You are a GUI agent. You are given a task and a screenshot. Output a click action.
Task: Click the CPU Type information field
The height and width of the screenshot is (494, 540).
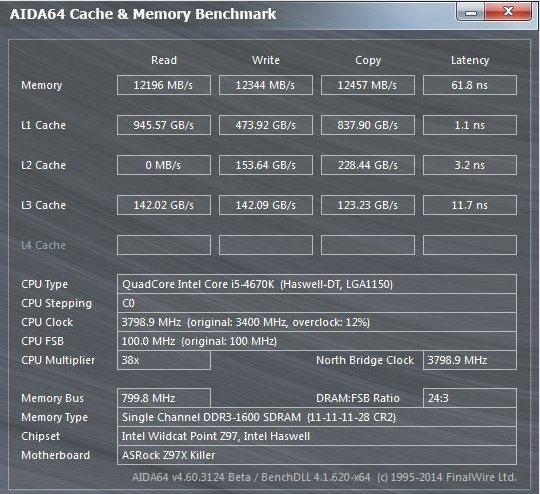(317, 284)
